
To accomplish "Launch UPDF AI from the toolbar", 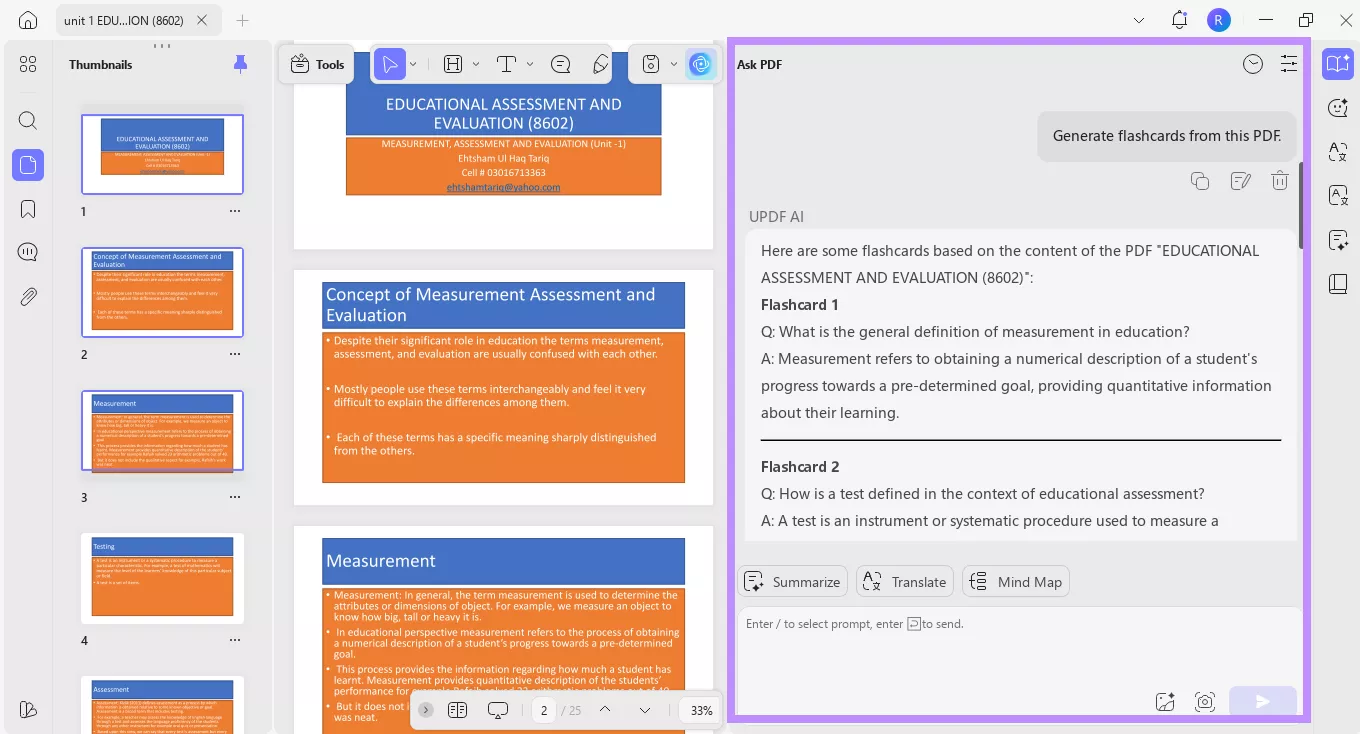I will coord(701,64).
